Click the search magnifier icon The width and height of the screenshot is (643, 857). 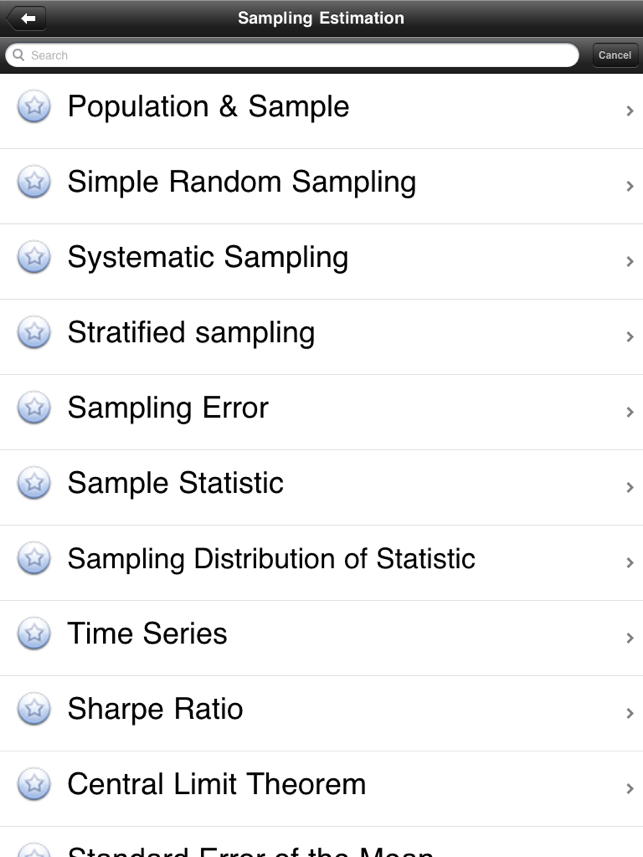pyautogui.click(x=18, y=56)
